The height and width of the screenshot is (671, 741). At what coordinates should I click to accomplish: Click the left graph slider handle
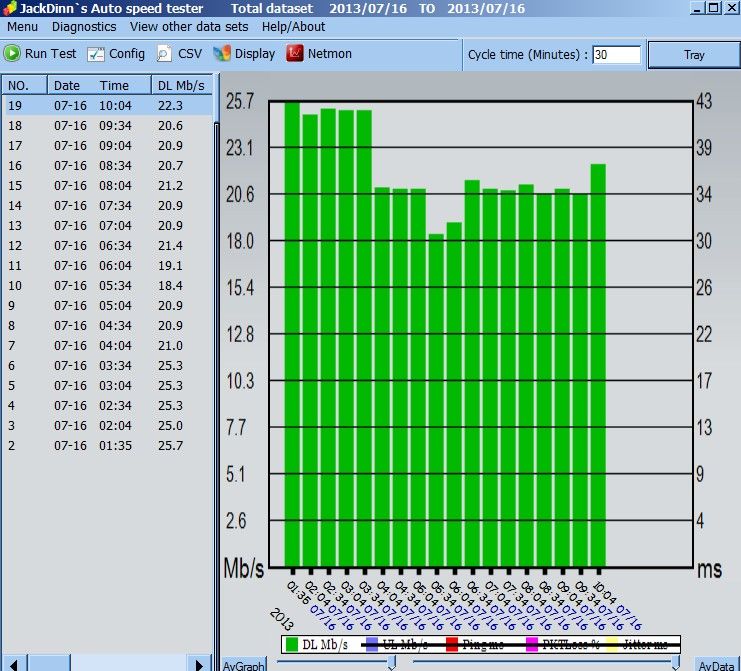pos(391,663)
